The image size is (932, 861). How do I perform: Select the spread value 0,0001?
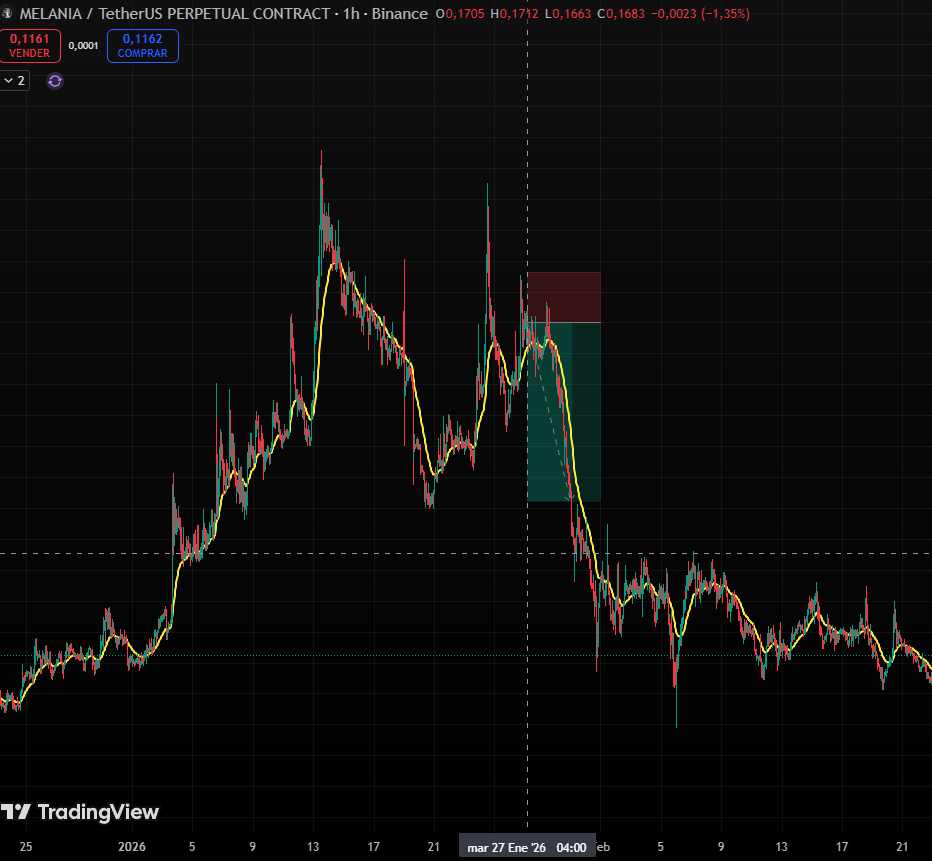click(x=83, y=46)
